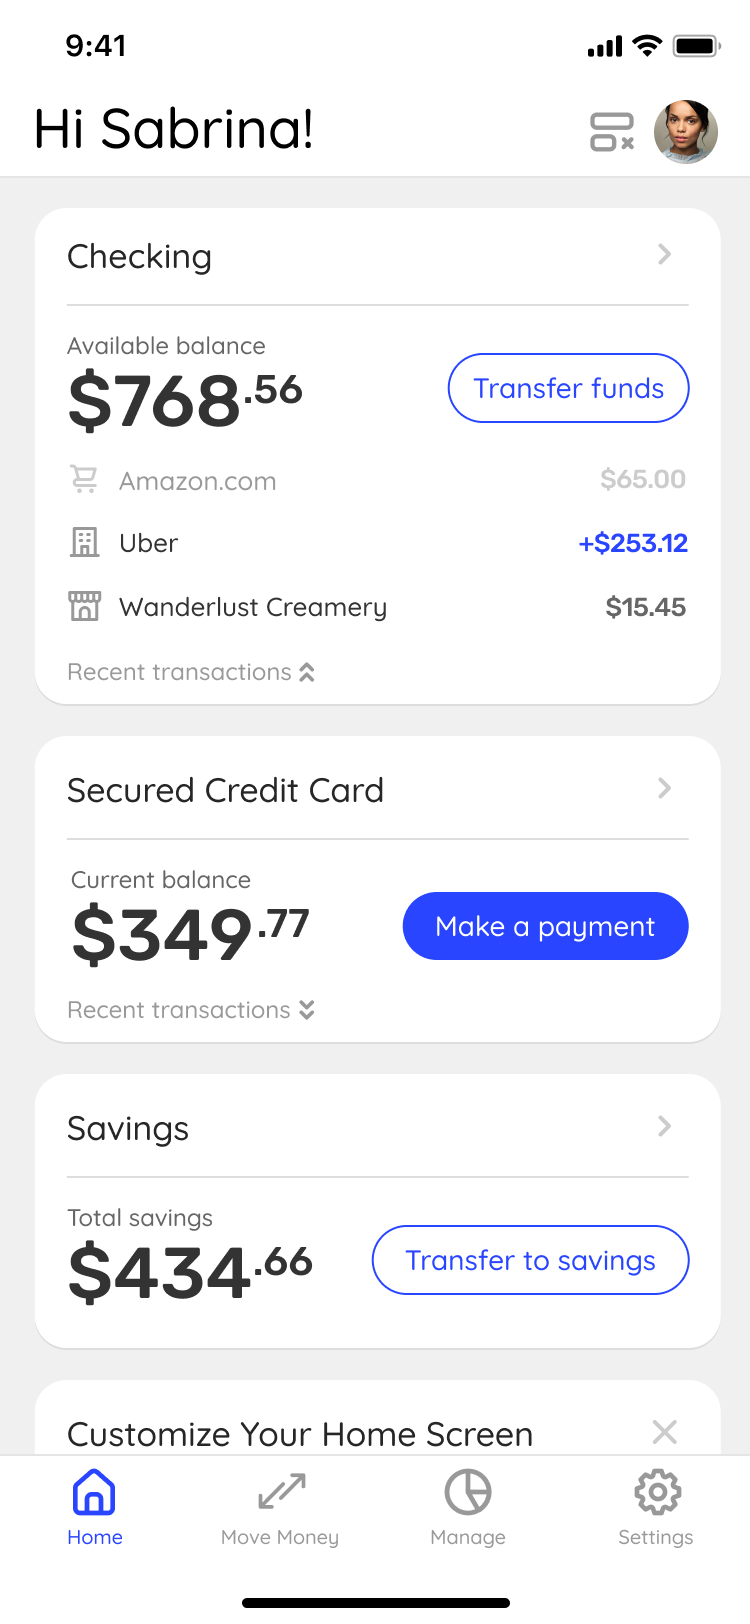Open Checking account details chevron
750x1624 pixels.
pyautogui.click(x=665, y=255)
